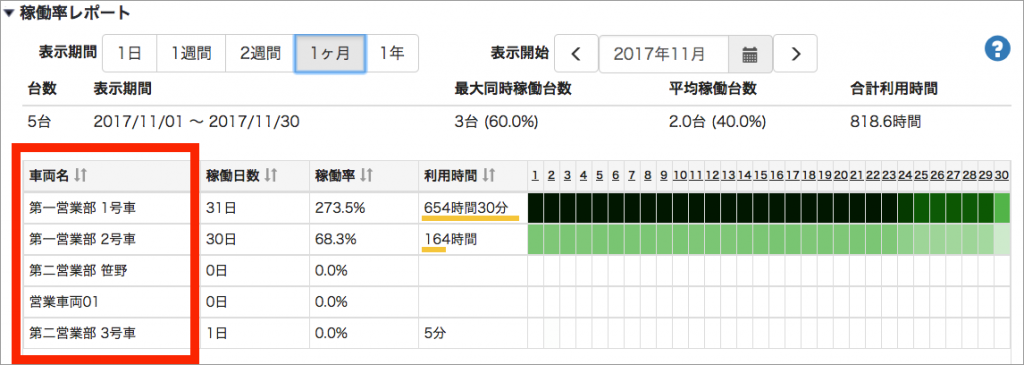Collapse the 稼働率レポート section triangle

tap(8, 13)
